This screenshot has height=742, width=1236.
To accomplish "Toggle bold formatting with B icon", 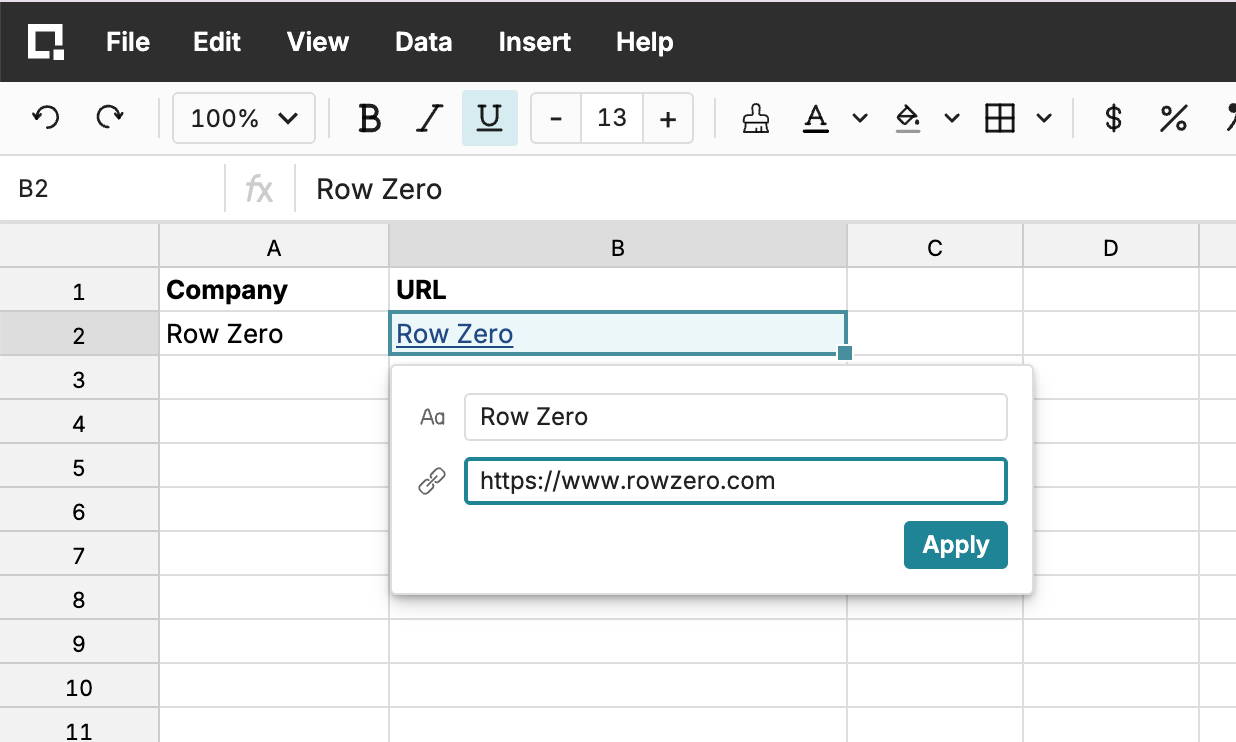I will coord(369,119).
